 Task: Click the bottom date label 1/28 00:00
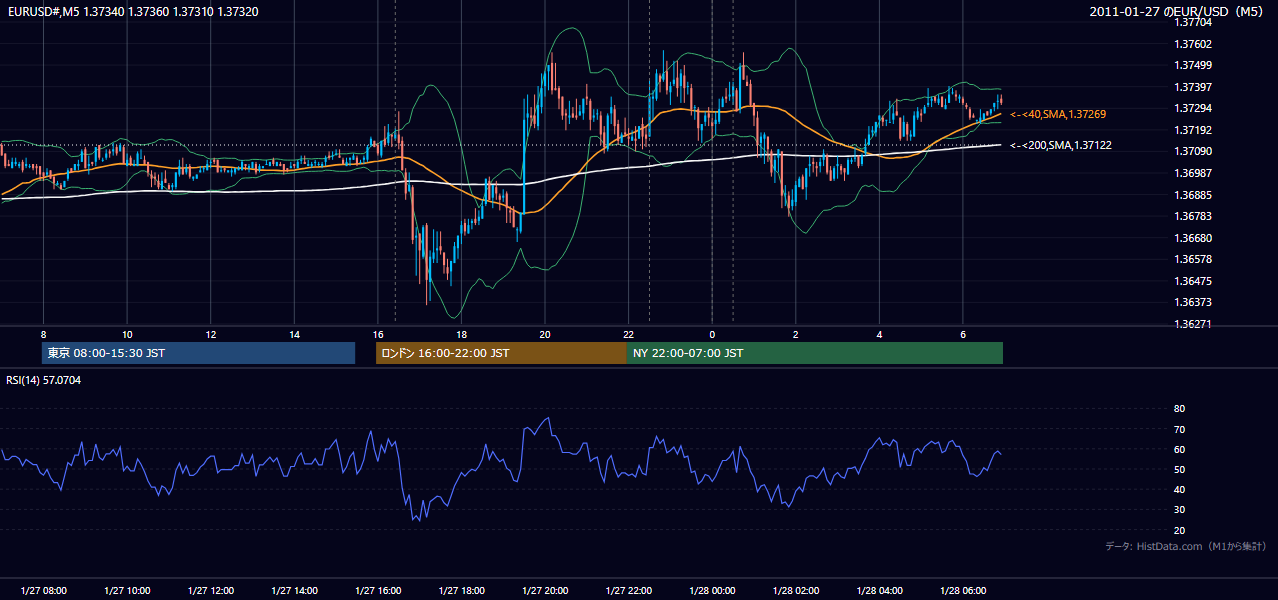click(x=712, y=591)
